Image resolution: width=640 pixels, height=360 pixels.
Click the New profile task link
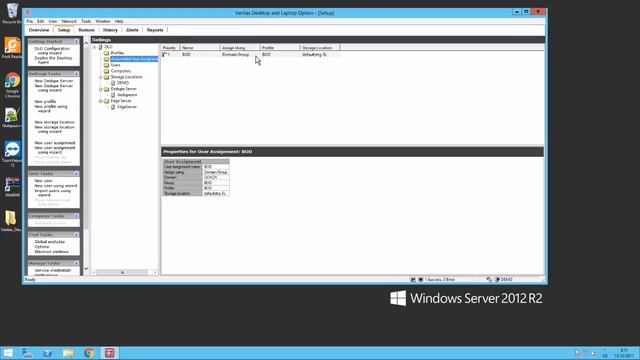[x=45, y=102]
